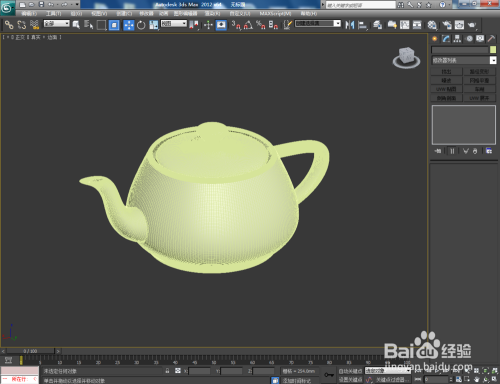Select the Link tool chain icon
Viewport: 500px width, 384px height.
click(9, 25)
